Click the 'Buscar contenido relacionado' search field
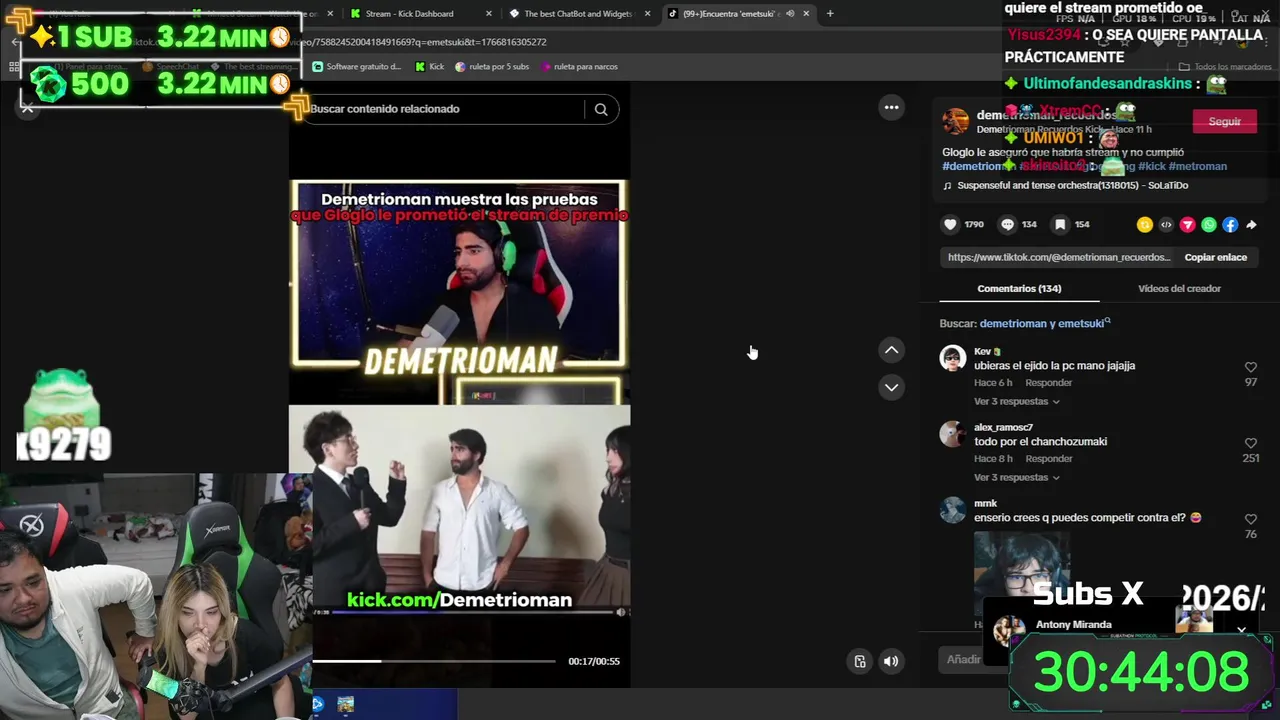The width and height of the screenshot is (1280, 720). (x=445, y=109)
